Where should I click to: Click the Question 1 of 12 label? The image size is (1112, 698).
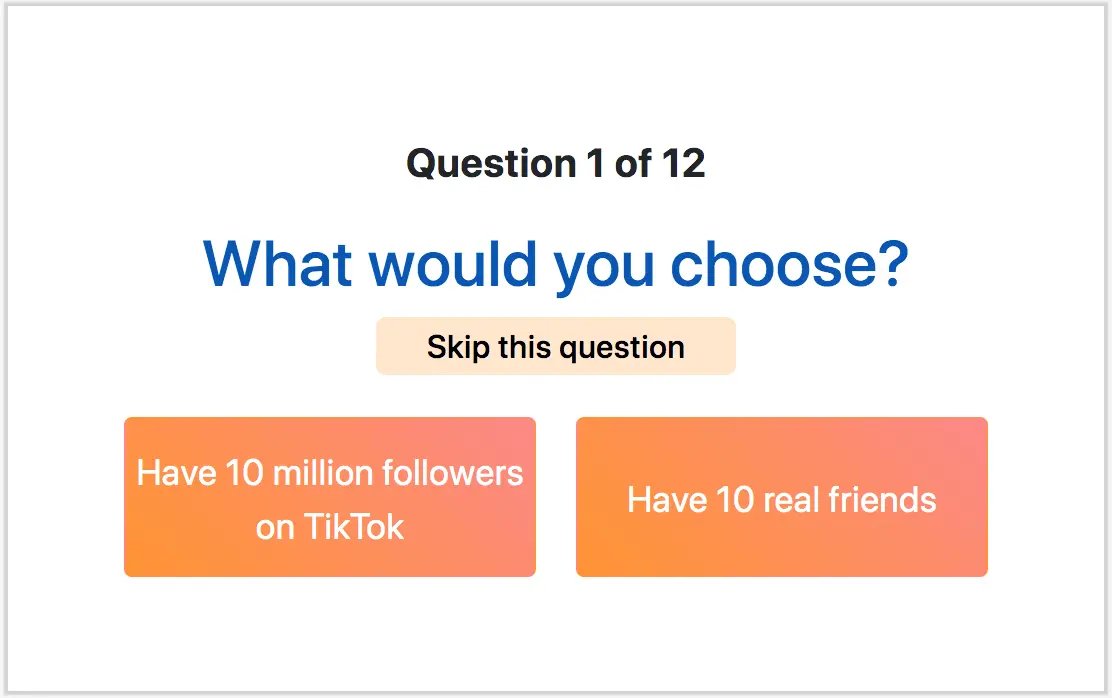pos(556,163)
